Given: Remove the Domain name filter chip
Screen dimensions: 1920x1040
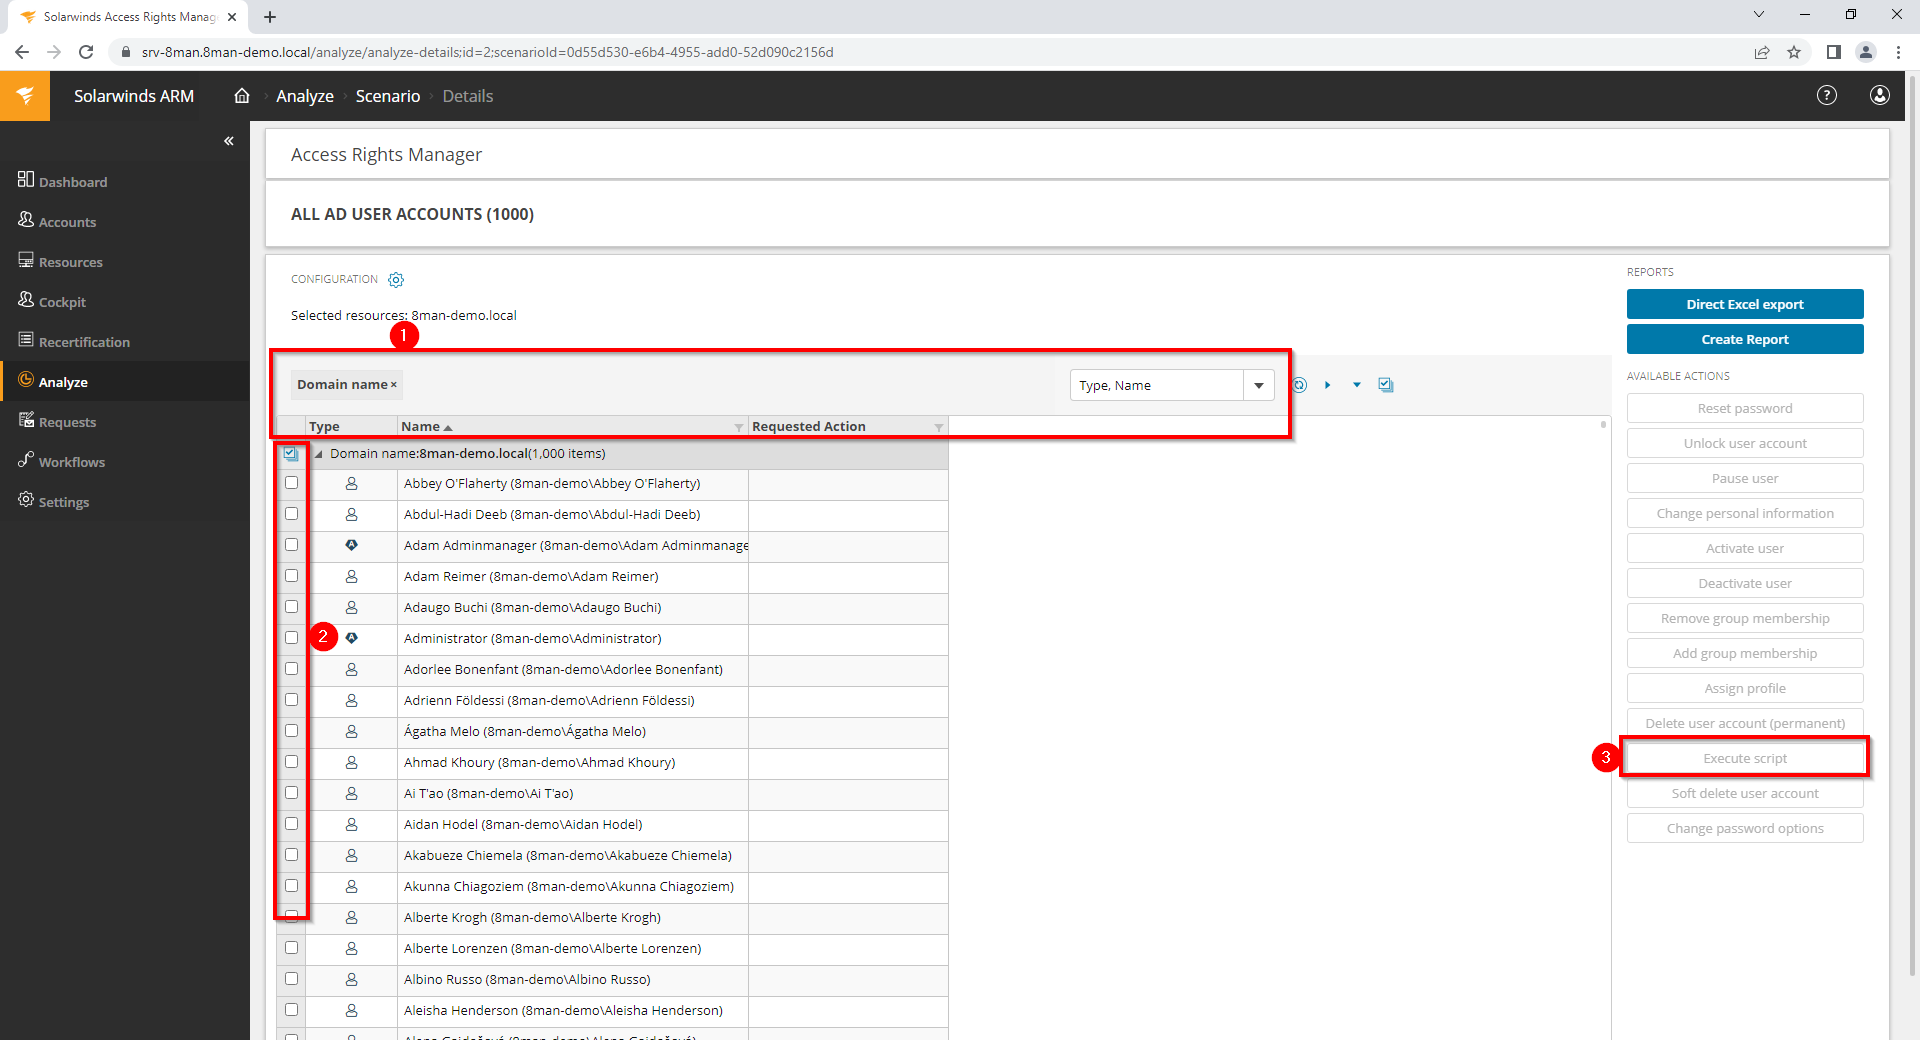Looking at the screenshot, I should click(393, 384).
